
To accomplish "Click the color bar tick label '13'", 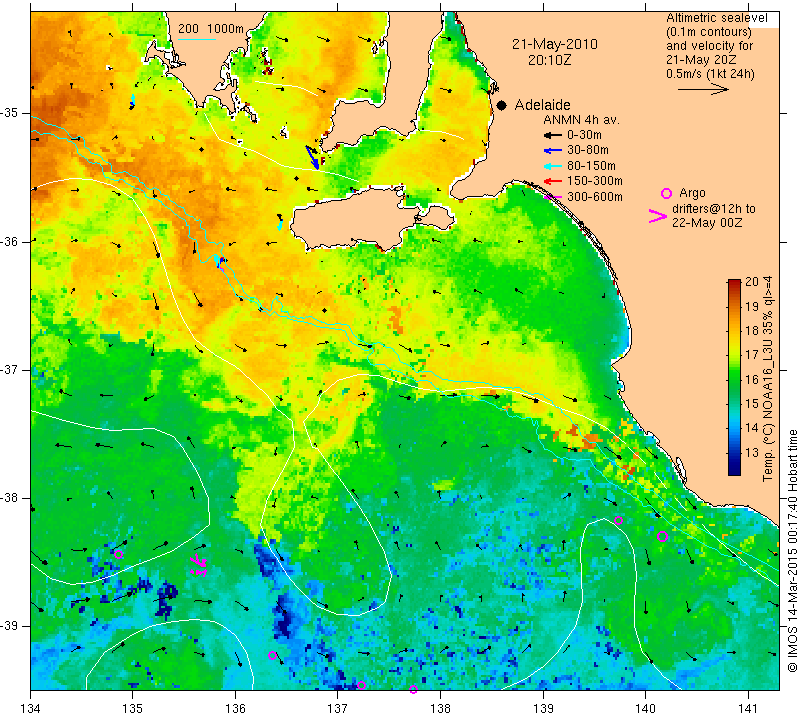I will pyautogui.click(x=752, y=452).
